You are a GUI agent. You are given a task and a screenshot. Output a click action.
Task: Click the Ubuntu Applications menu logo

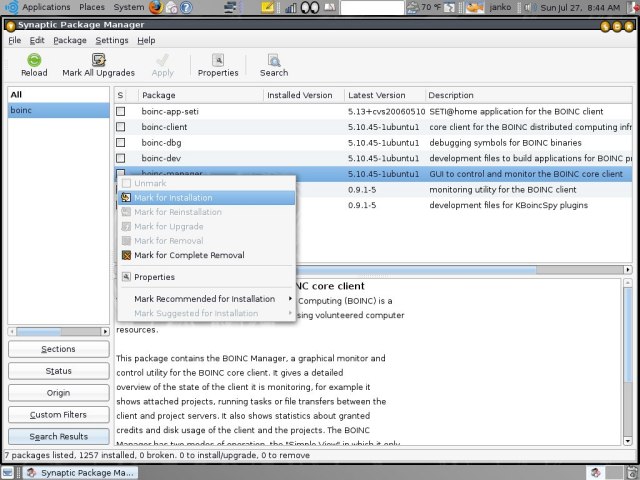[11, 7]
